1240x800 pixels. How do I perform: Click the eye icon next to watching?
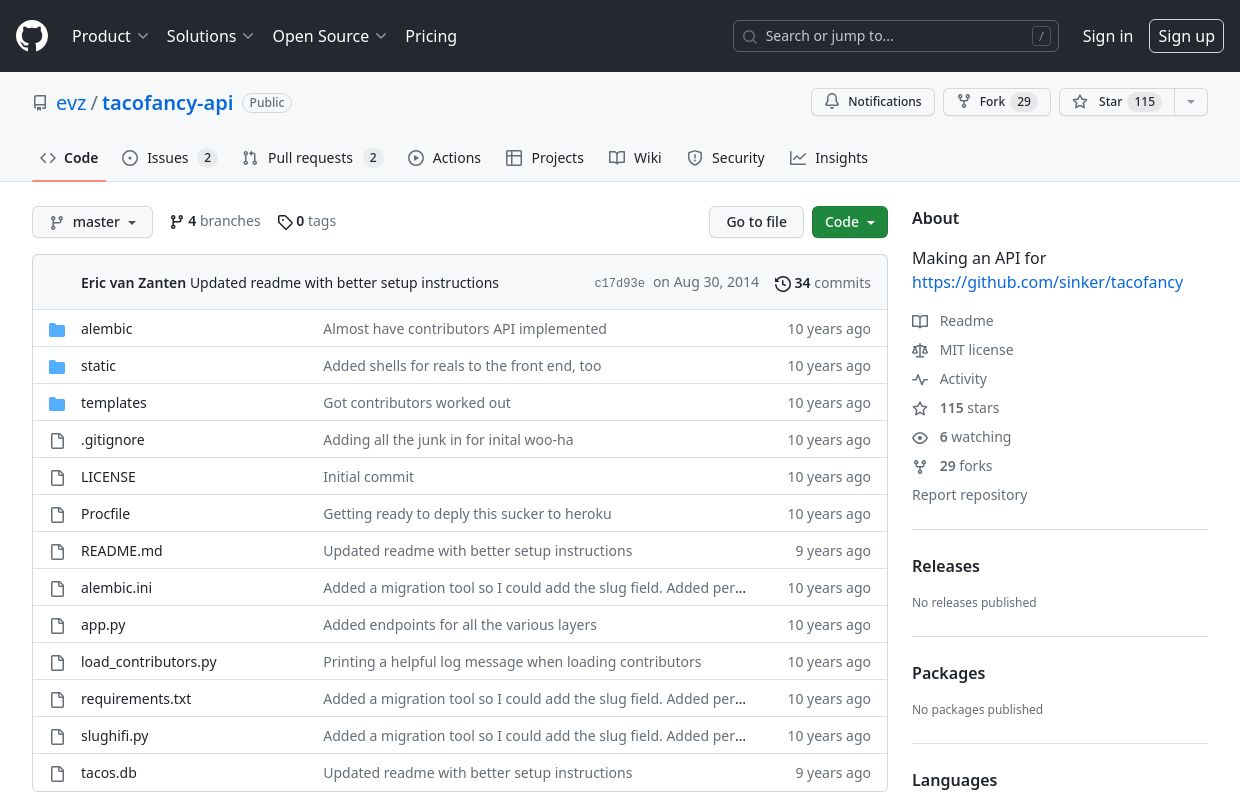click(x=920, y=437)
